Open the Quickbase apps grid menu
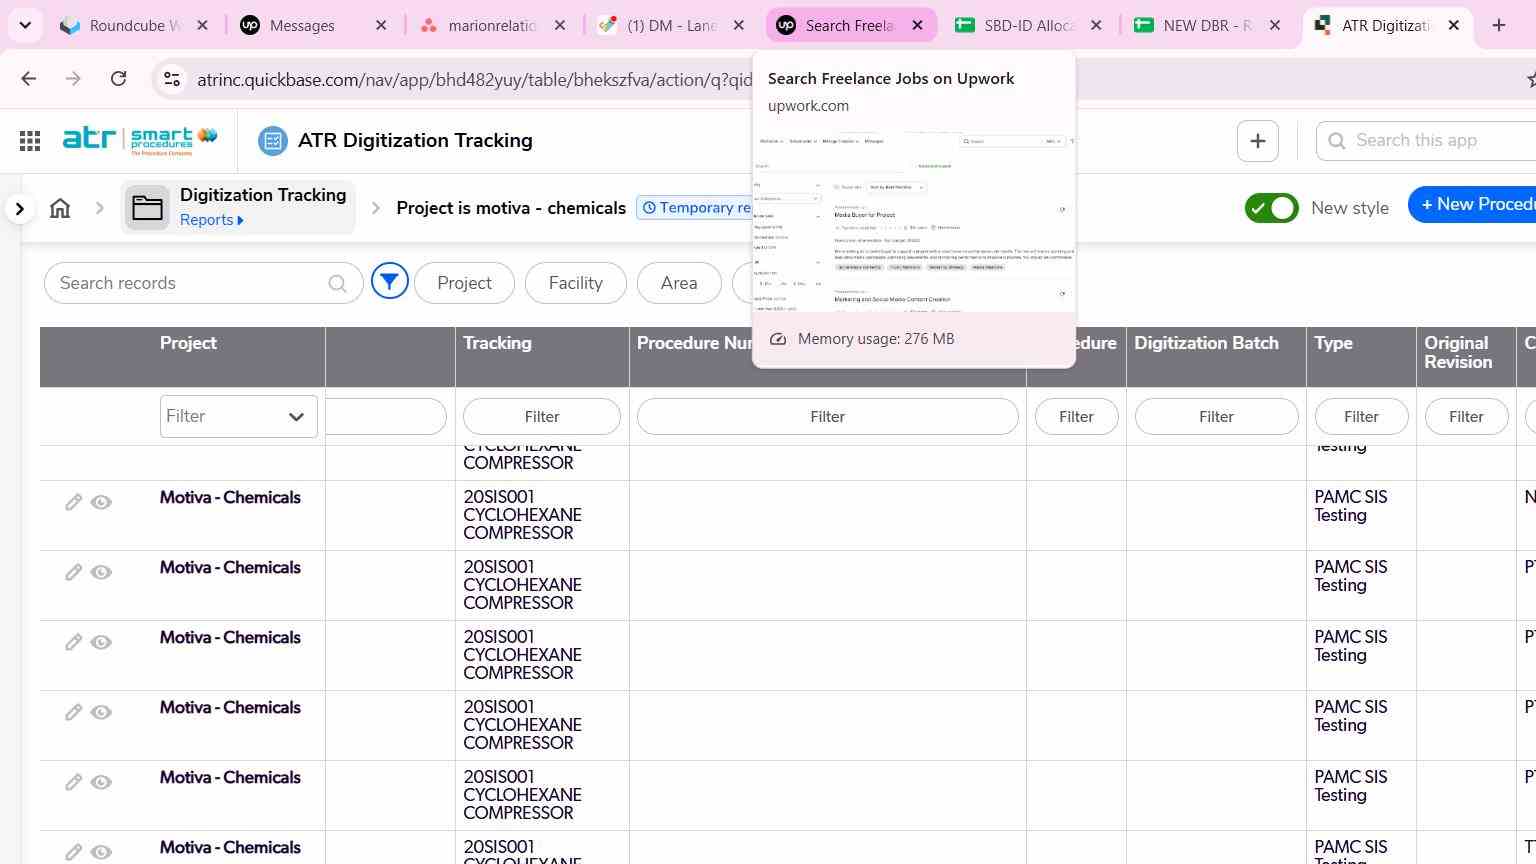The image size is (1536, 864). pos(30,141)
